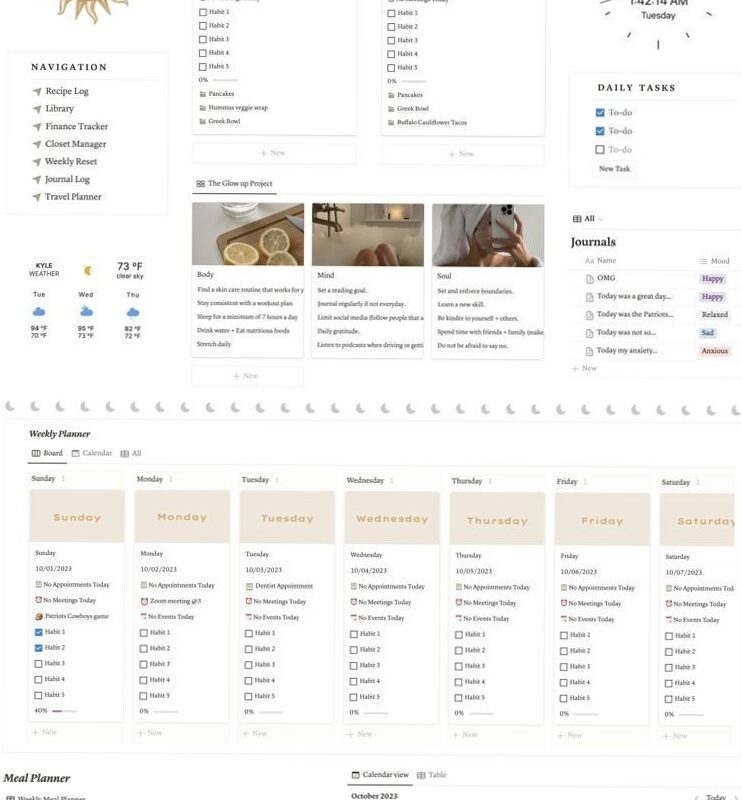Open the Finance Tracker page link
742x800 pixels.
point(77,126)
